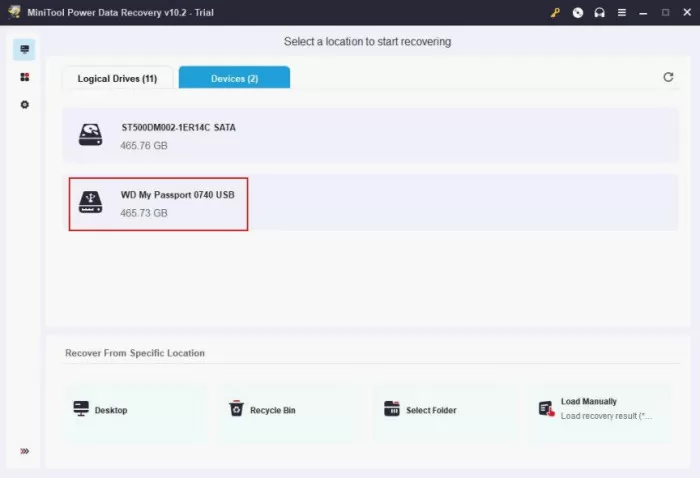This screenshot has height=478, width=700.
Task: Select the ST500DM002-1ER14C SATA disk
Action: (370, 136)
